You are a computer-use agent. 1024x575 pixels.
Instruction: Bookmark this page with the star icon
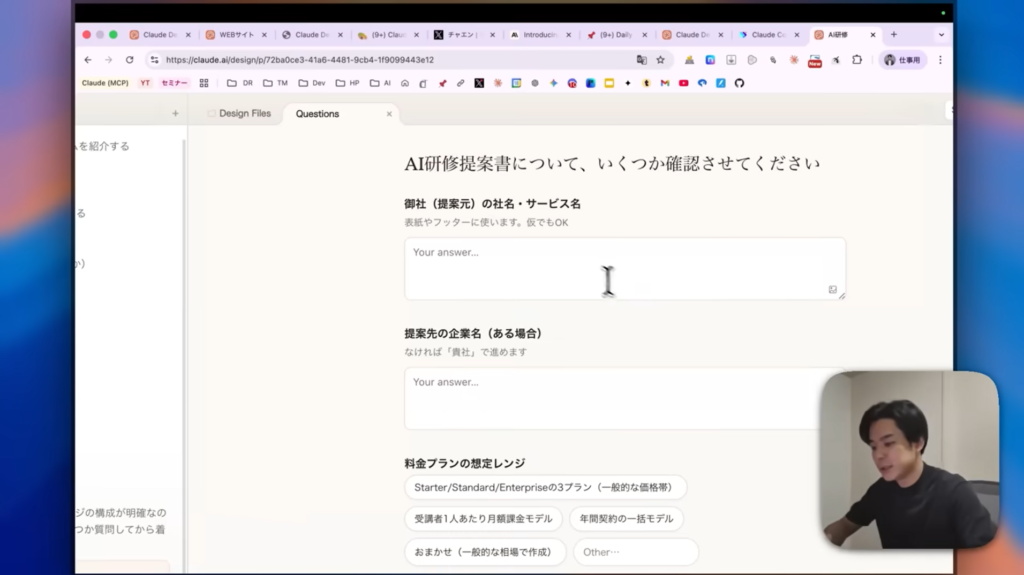click(660, 60)
